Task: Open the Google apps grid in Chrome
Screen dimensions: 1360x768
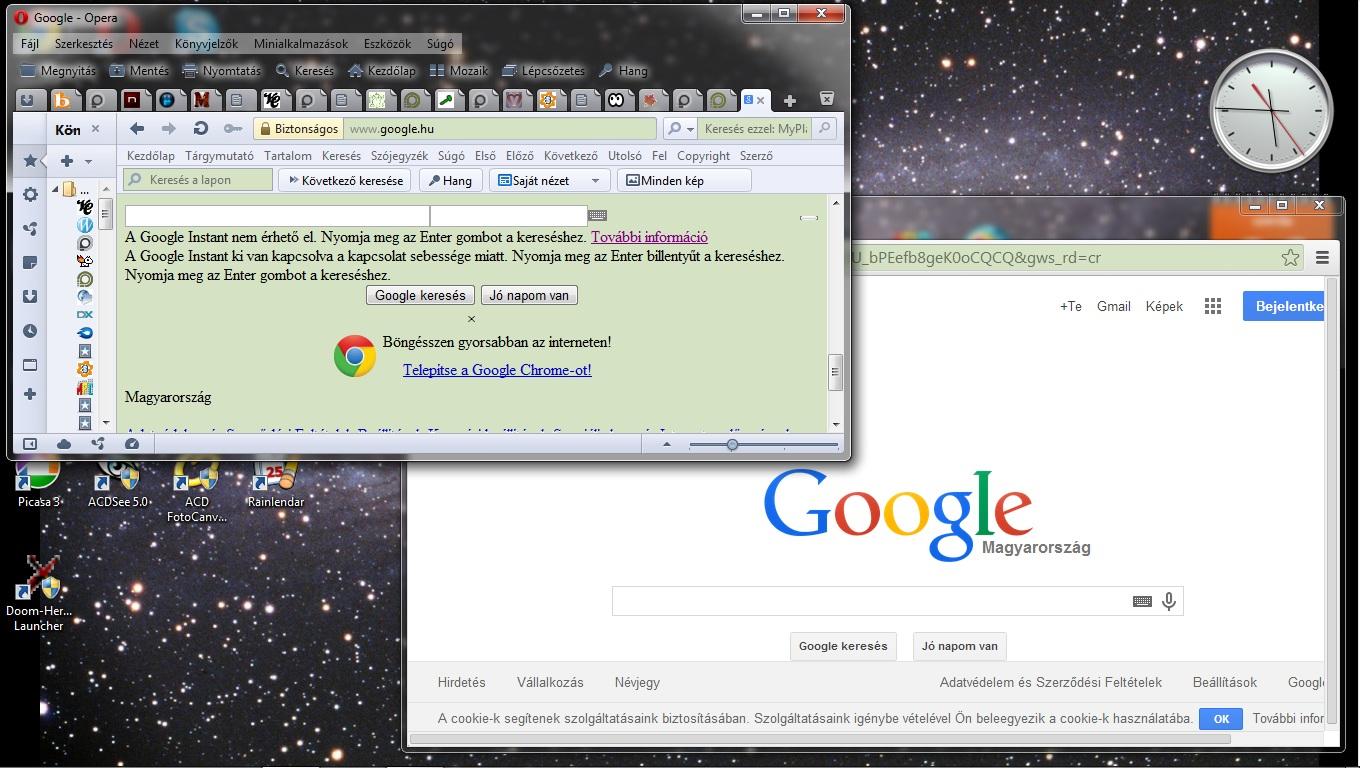Action: [1213, 306]
